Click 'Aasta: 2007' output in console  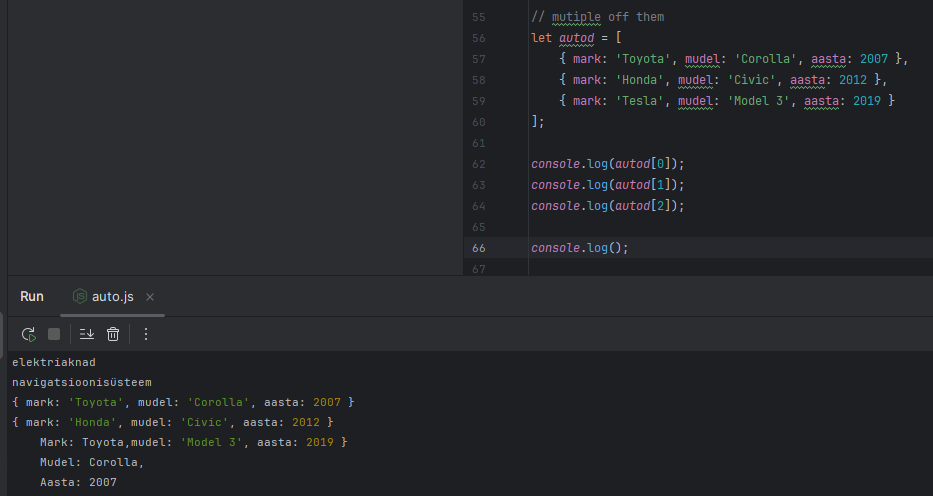[x=78, y=482]
